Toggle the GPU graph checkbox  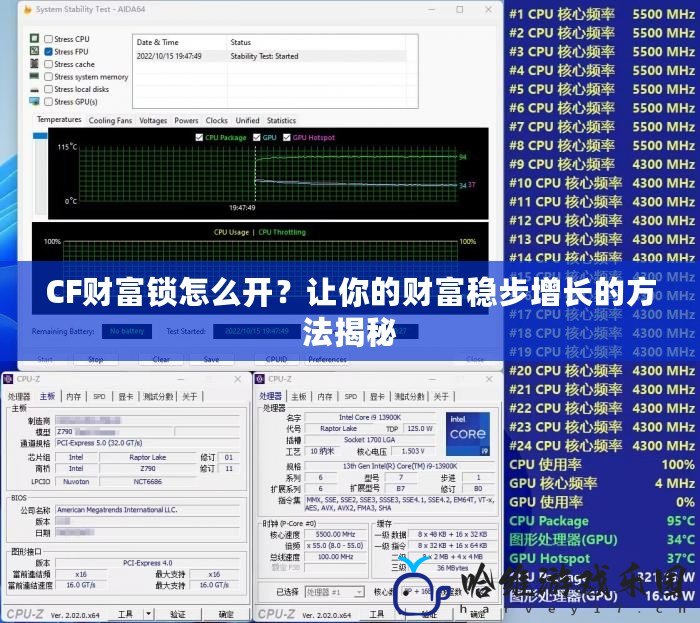coord(257,137)
